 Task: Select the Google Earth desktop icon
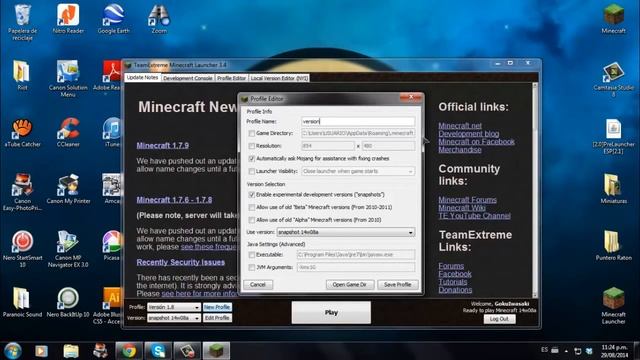click(113, 18)
